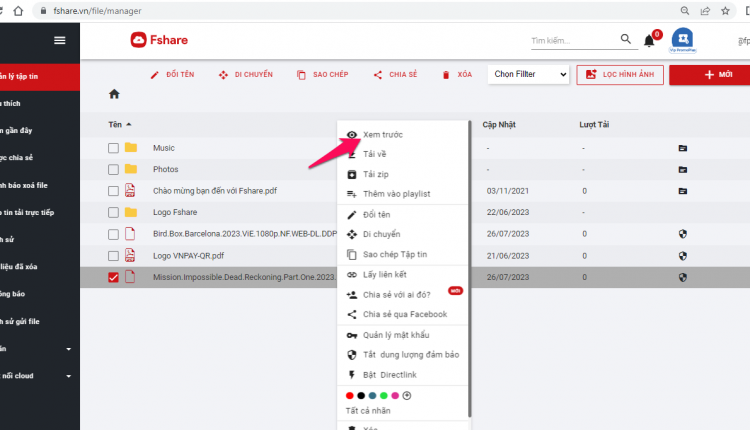Choose Tắt dung lượng đảm bảo
750x430 pixels.
[x=403, y=354]
